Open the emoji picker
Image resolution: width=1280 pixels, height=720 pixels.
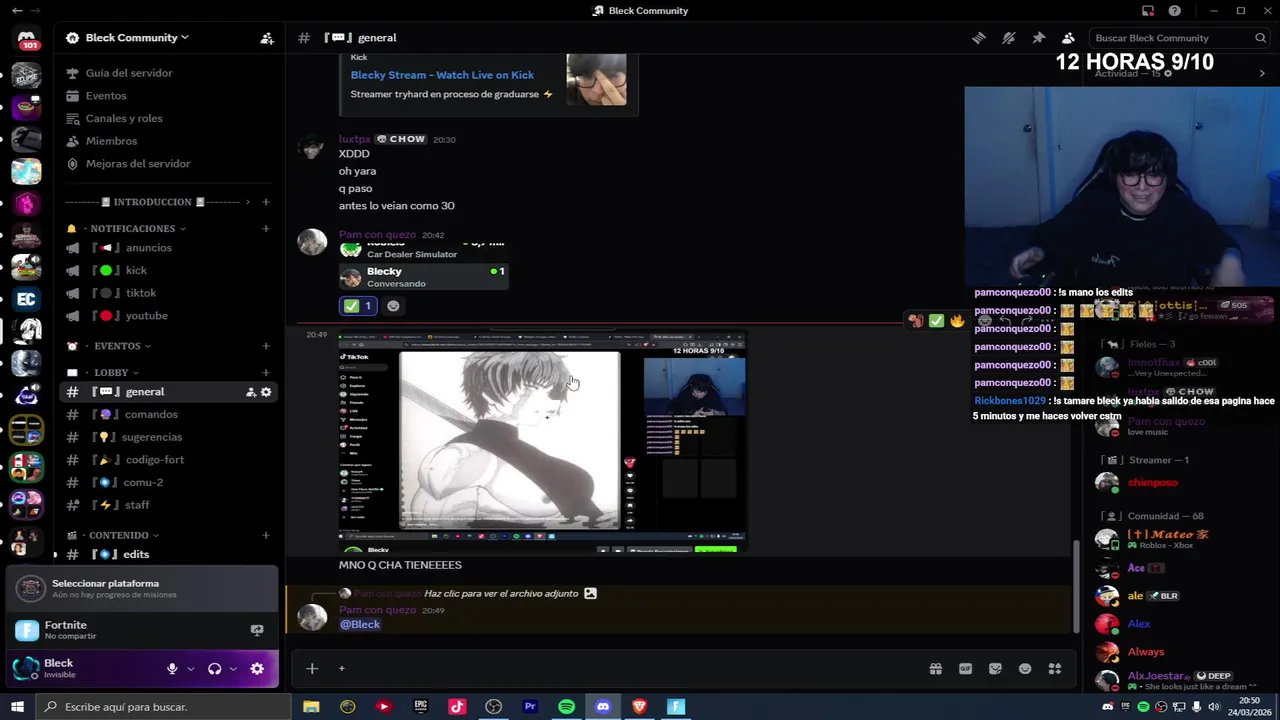(1025, 669)
